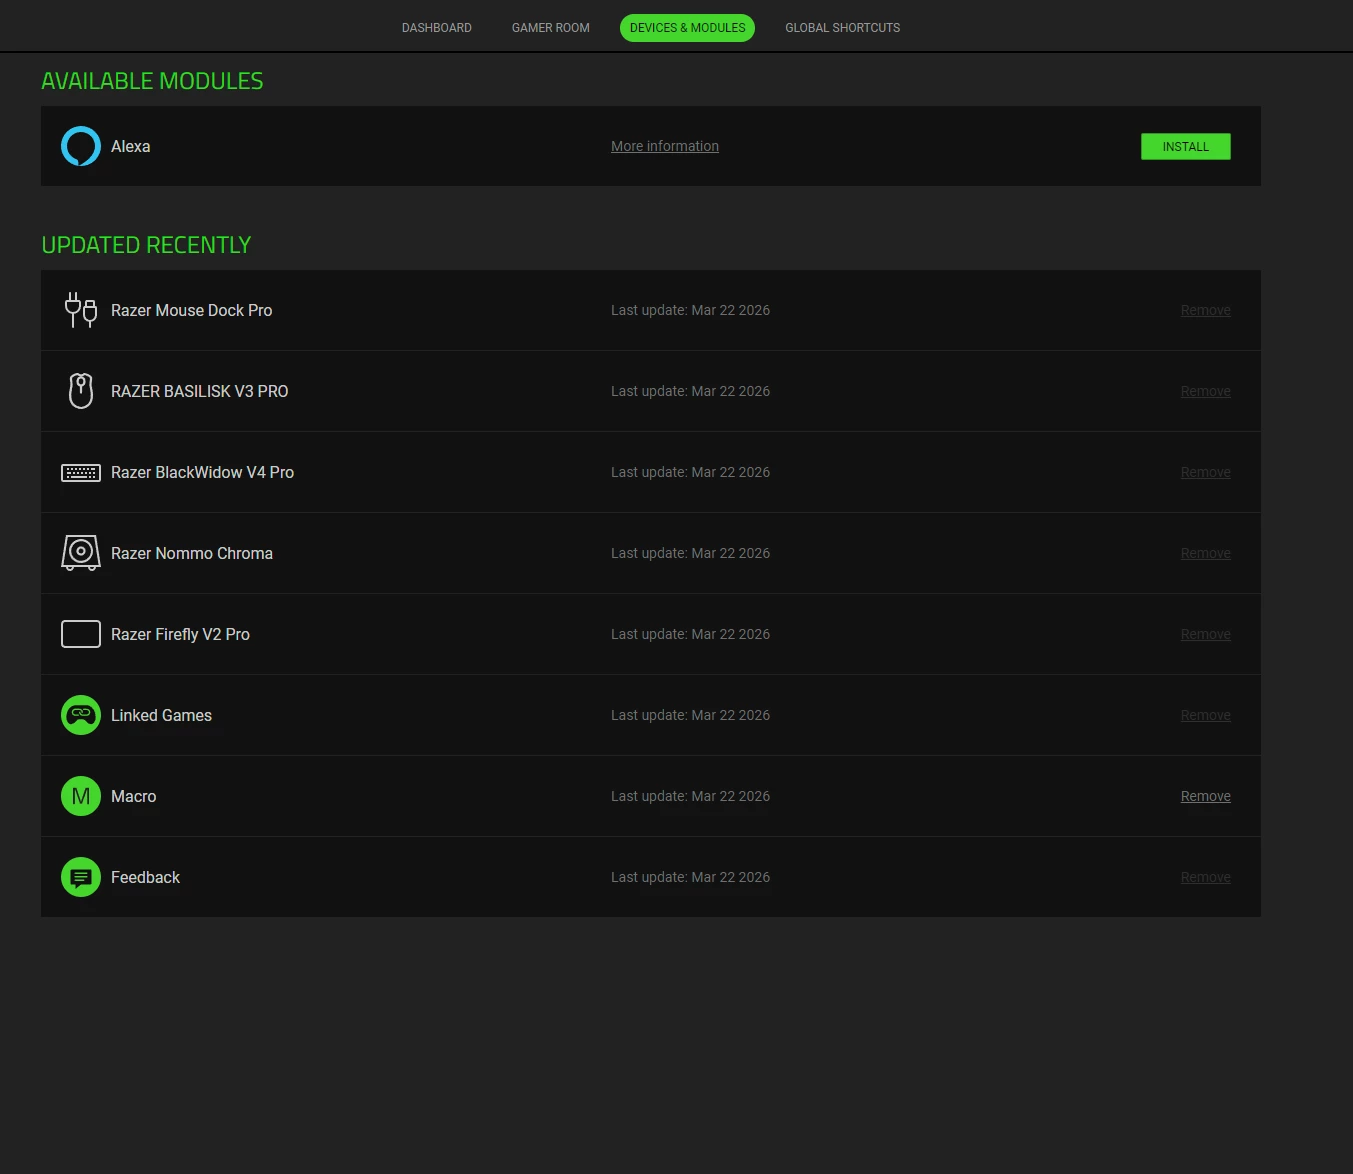The image size is (1353, 1174).
Task: Click the Basilisk V3 Pro mouse icon
Action: 81,391
